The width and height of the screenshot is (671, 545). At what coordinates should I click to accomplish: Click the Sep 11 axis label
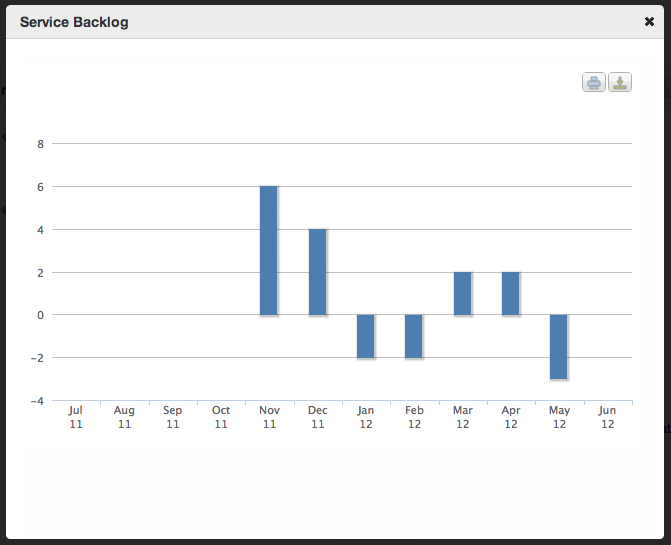pos(172,417)
